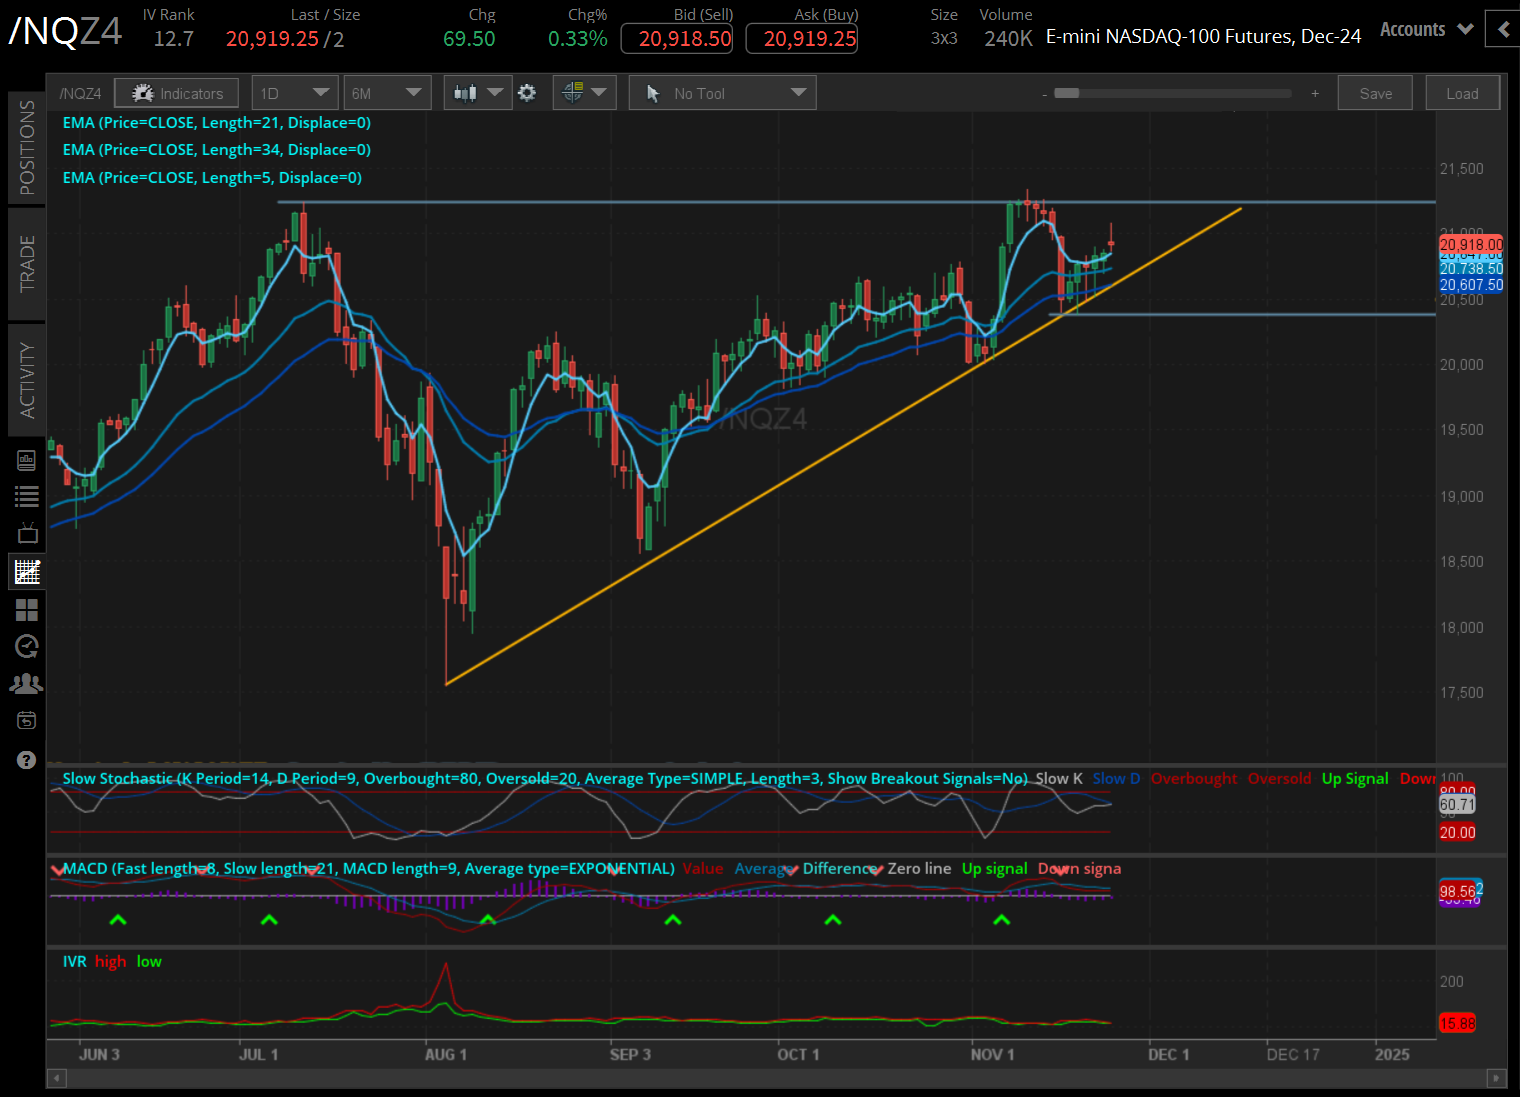The width and height of the screenshot is (1520, 1097).
Task: Open the 6M range dropdown
Action: tap(387, 92)
